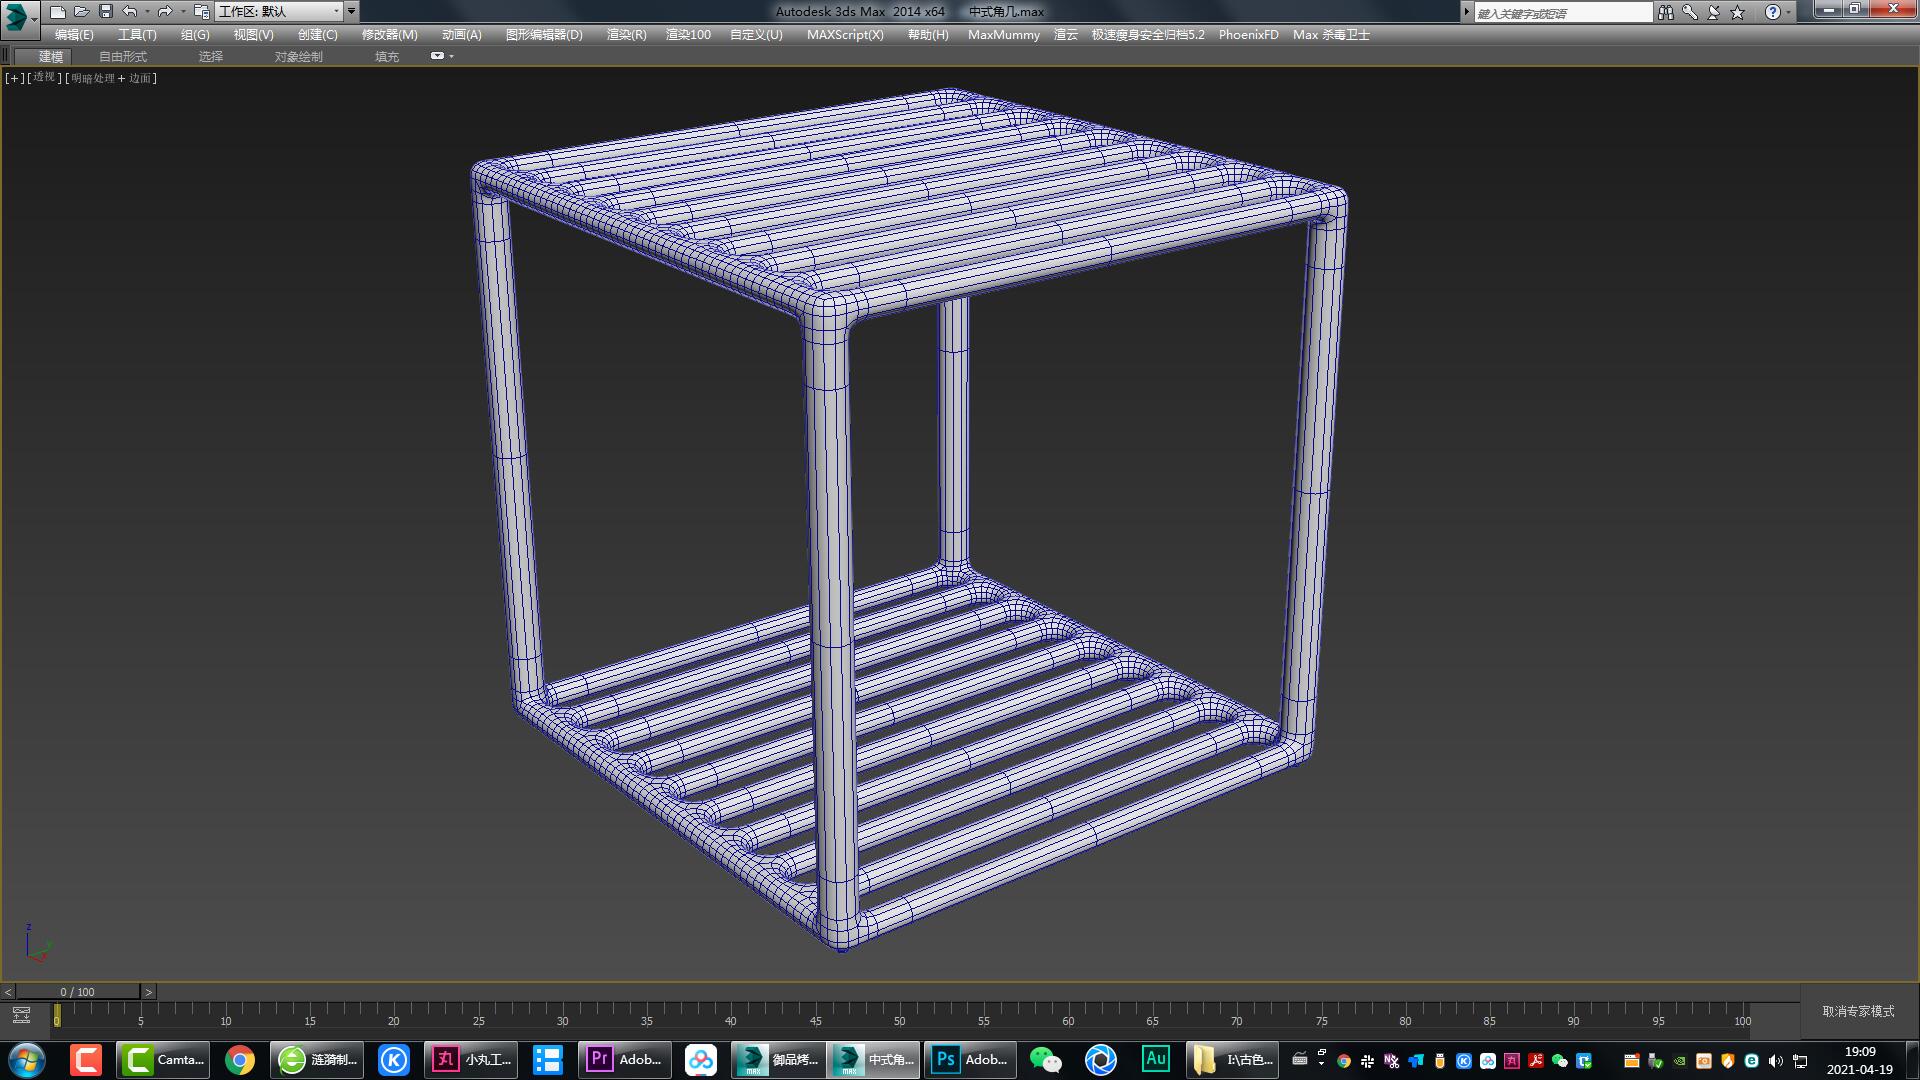
Task: Save the current scene
Action: click(105, 11)
